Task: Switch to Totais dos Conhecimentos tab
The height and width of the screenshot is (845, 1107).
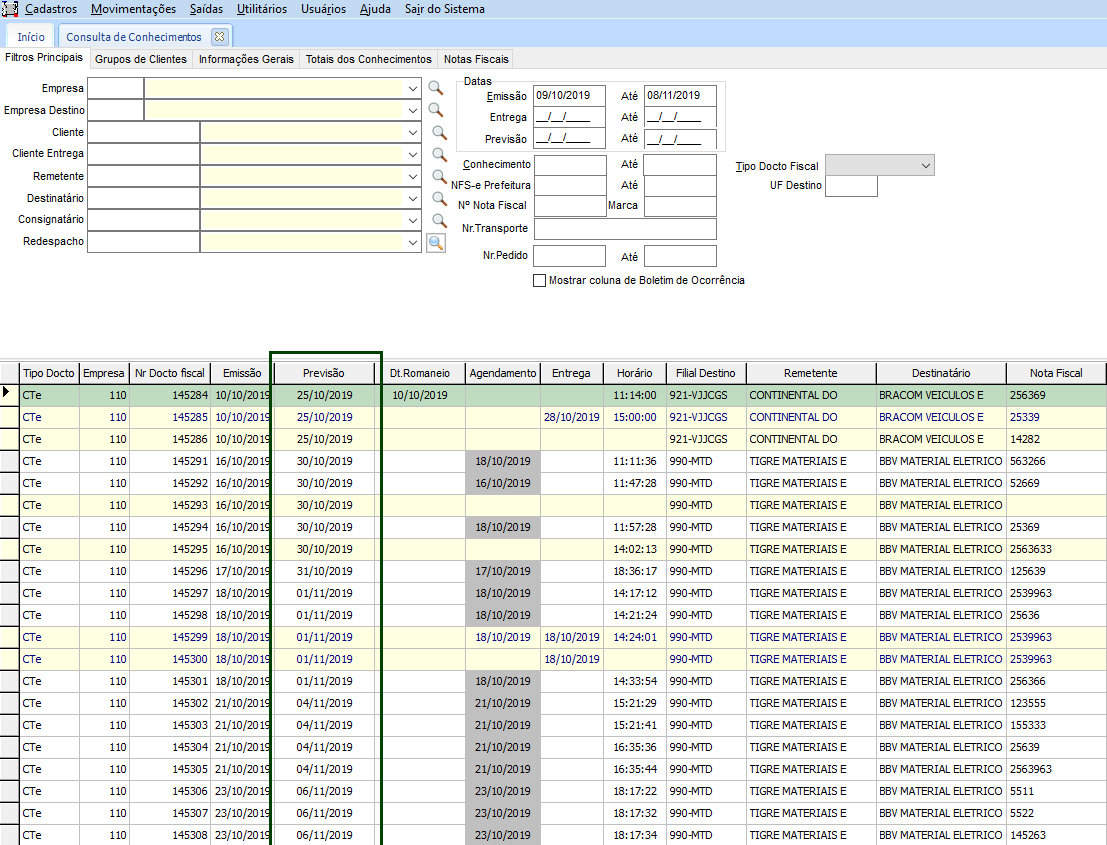Action: click(368, 59)
